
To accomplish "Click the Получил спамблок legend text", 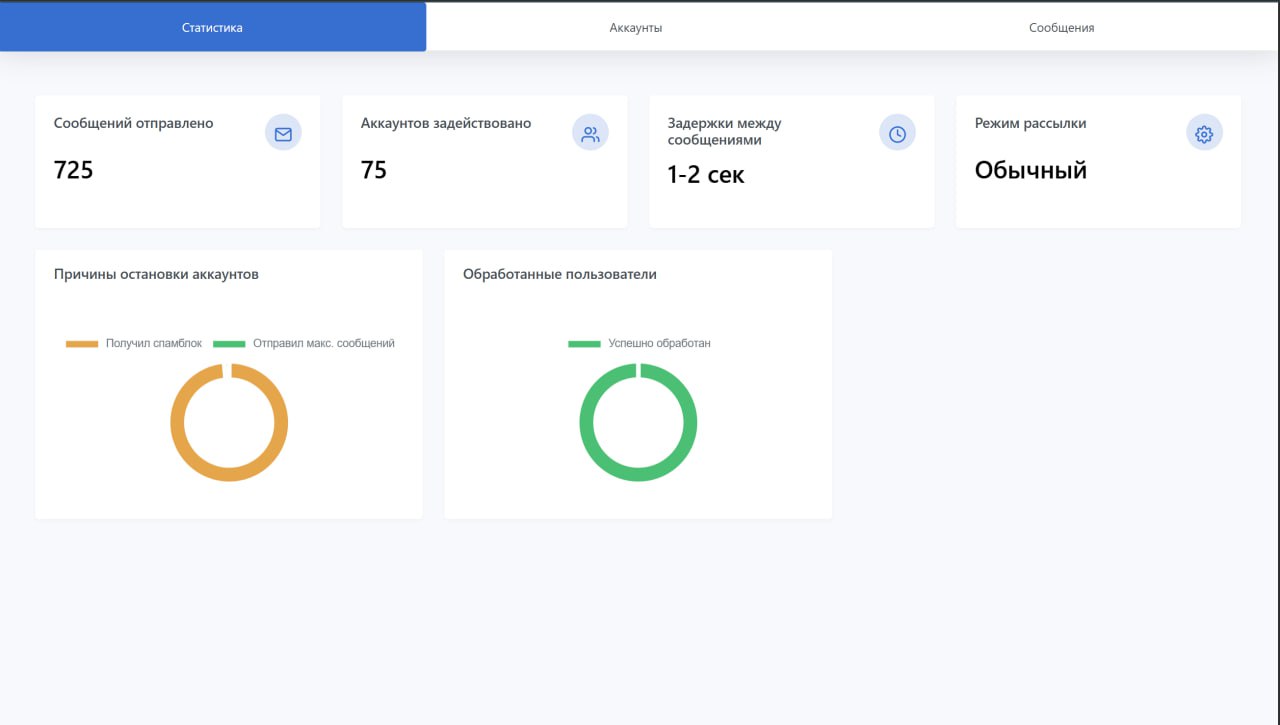I will 154,343.
